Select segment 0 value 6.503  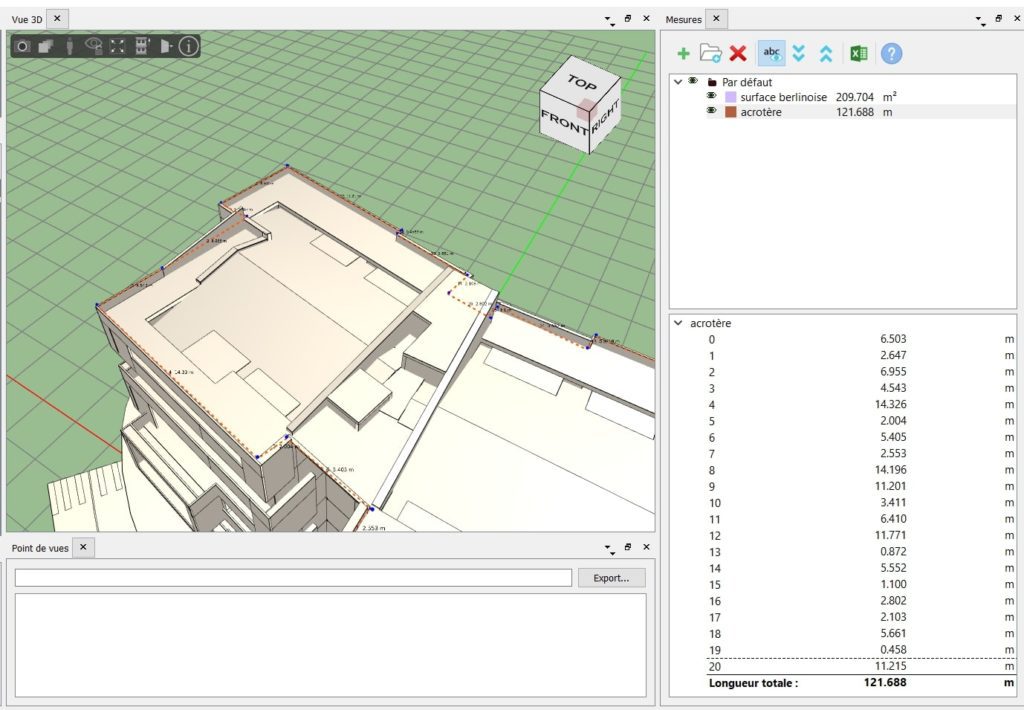[x=893, y=339]
